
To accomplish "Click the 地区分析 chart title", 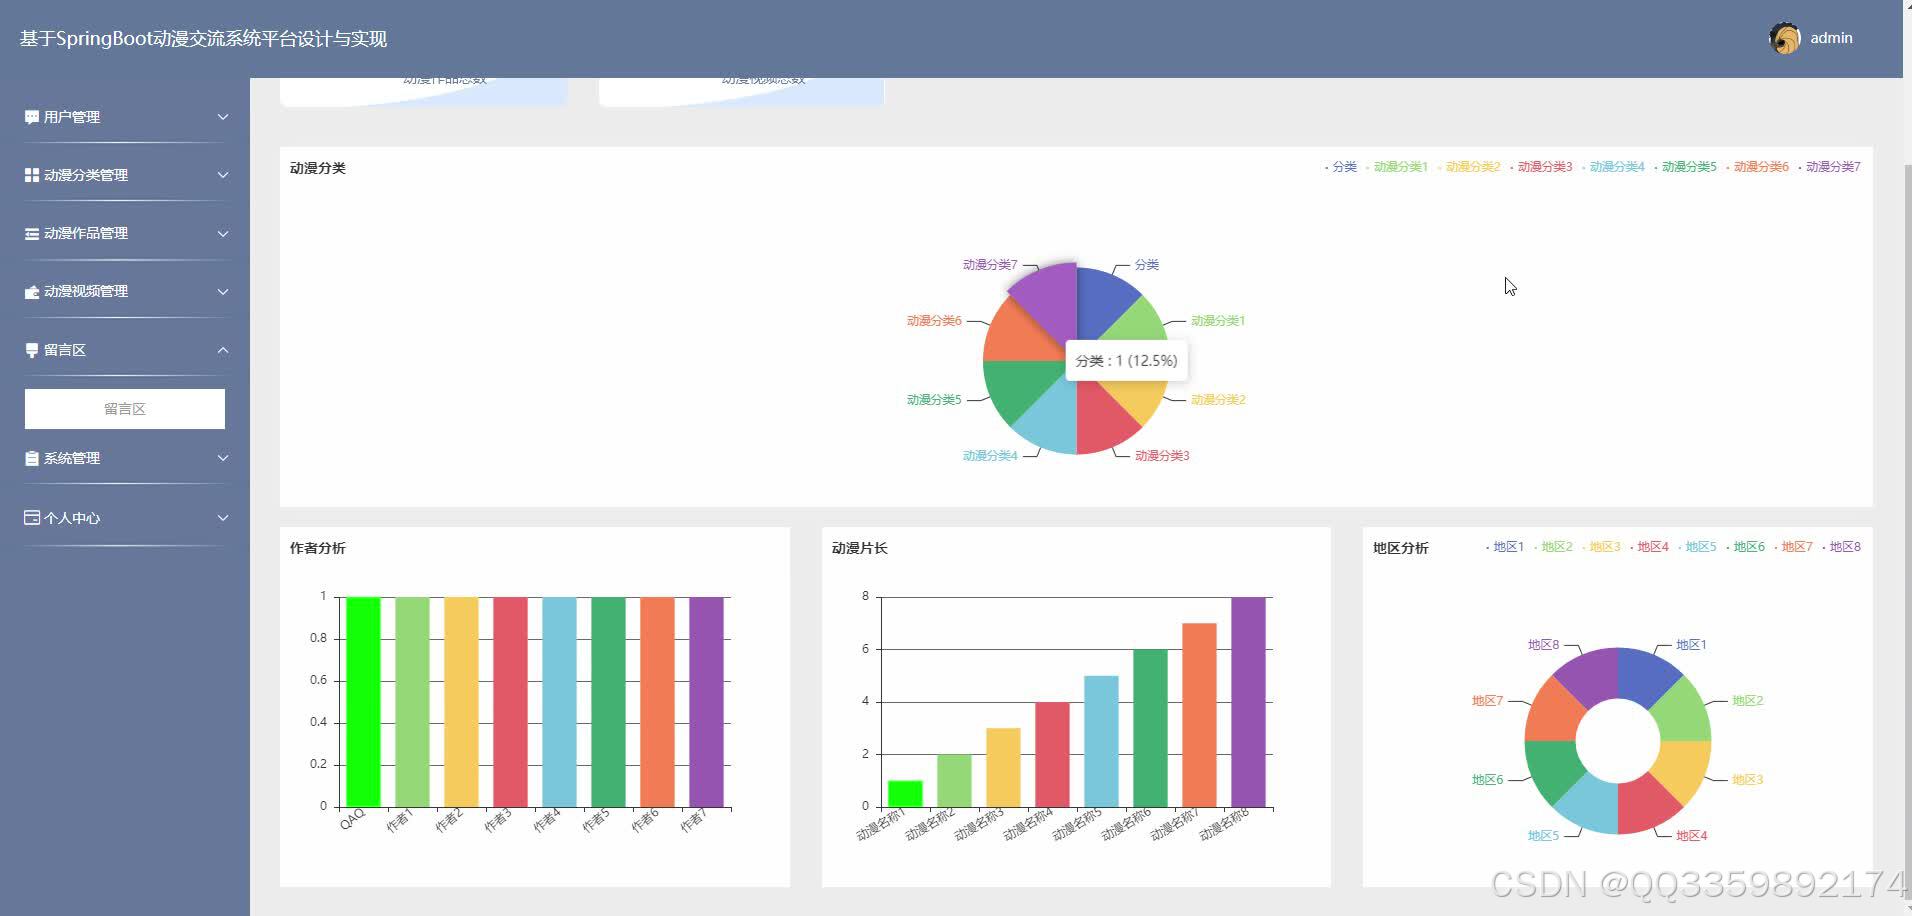I will point(1401,548).
